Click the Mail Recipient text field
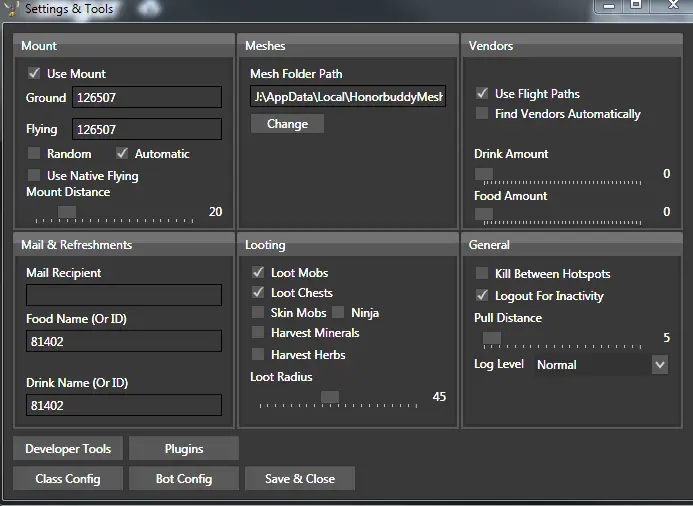The width and height of the screenshot is (693, 506). point(124,295)
